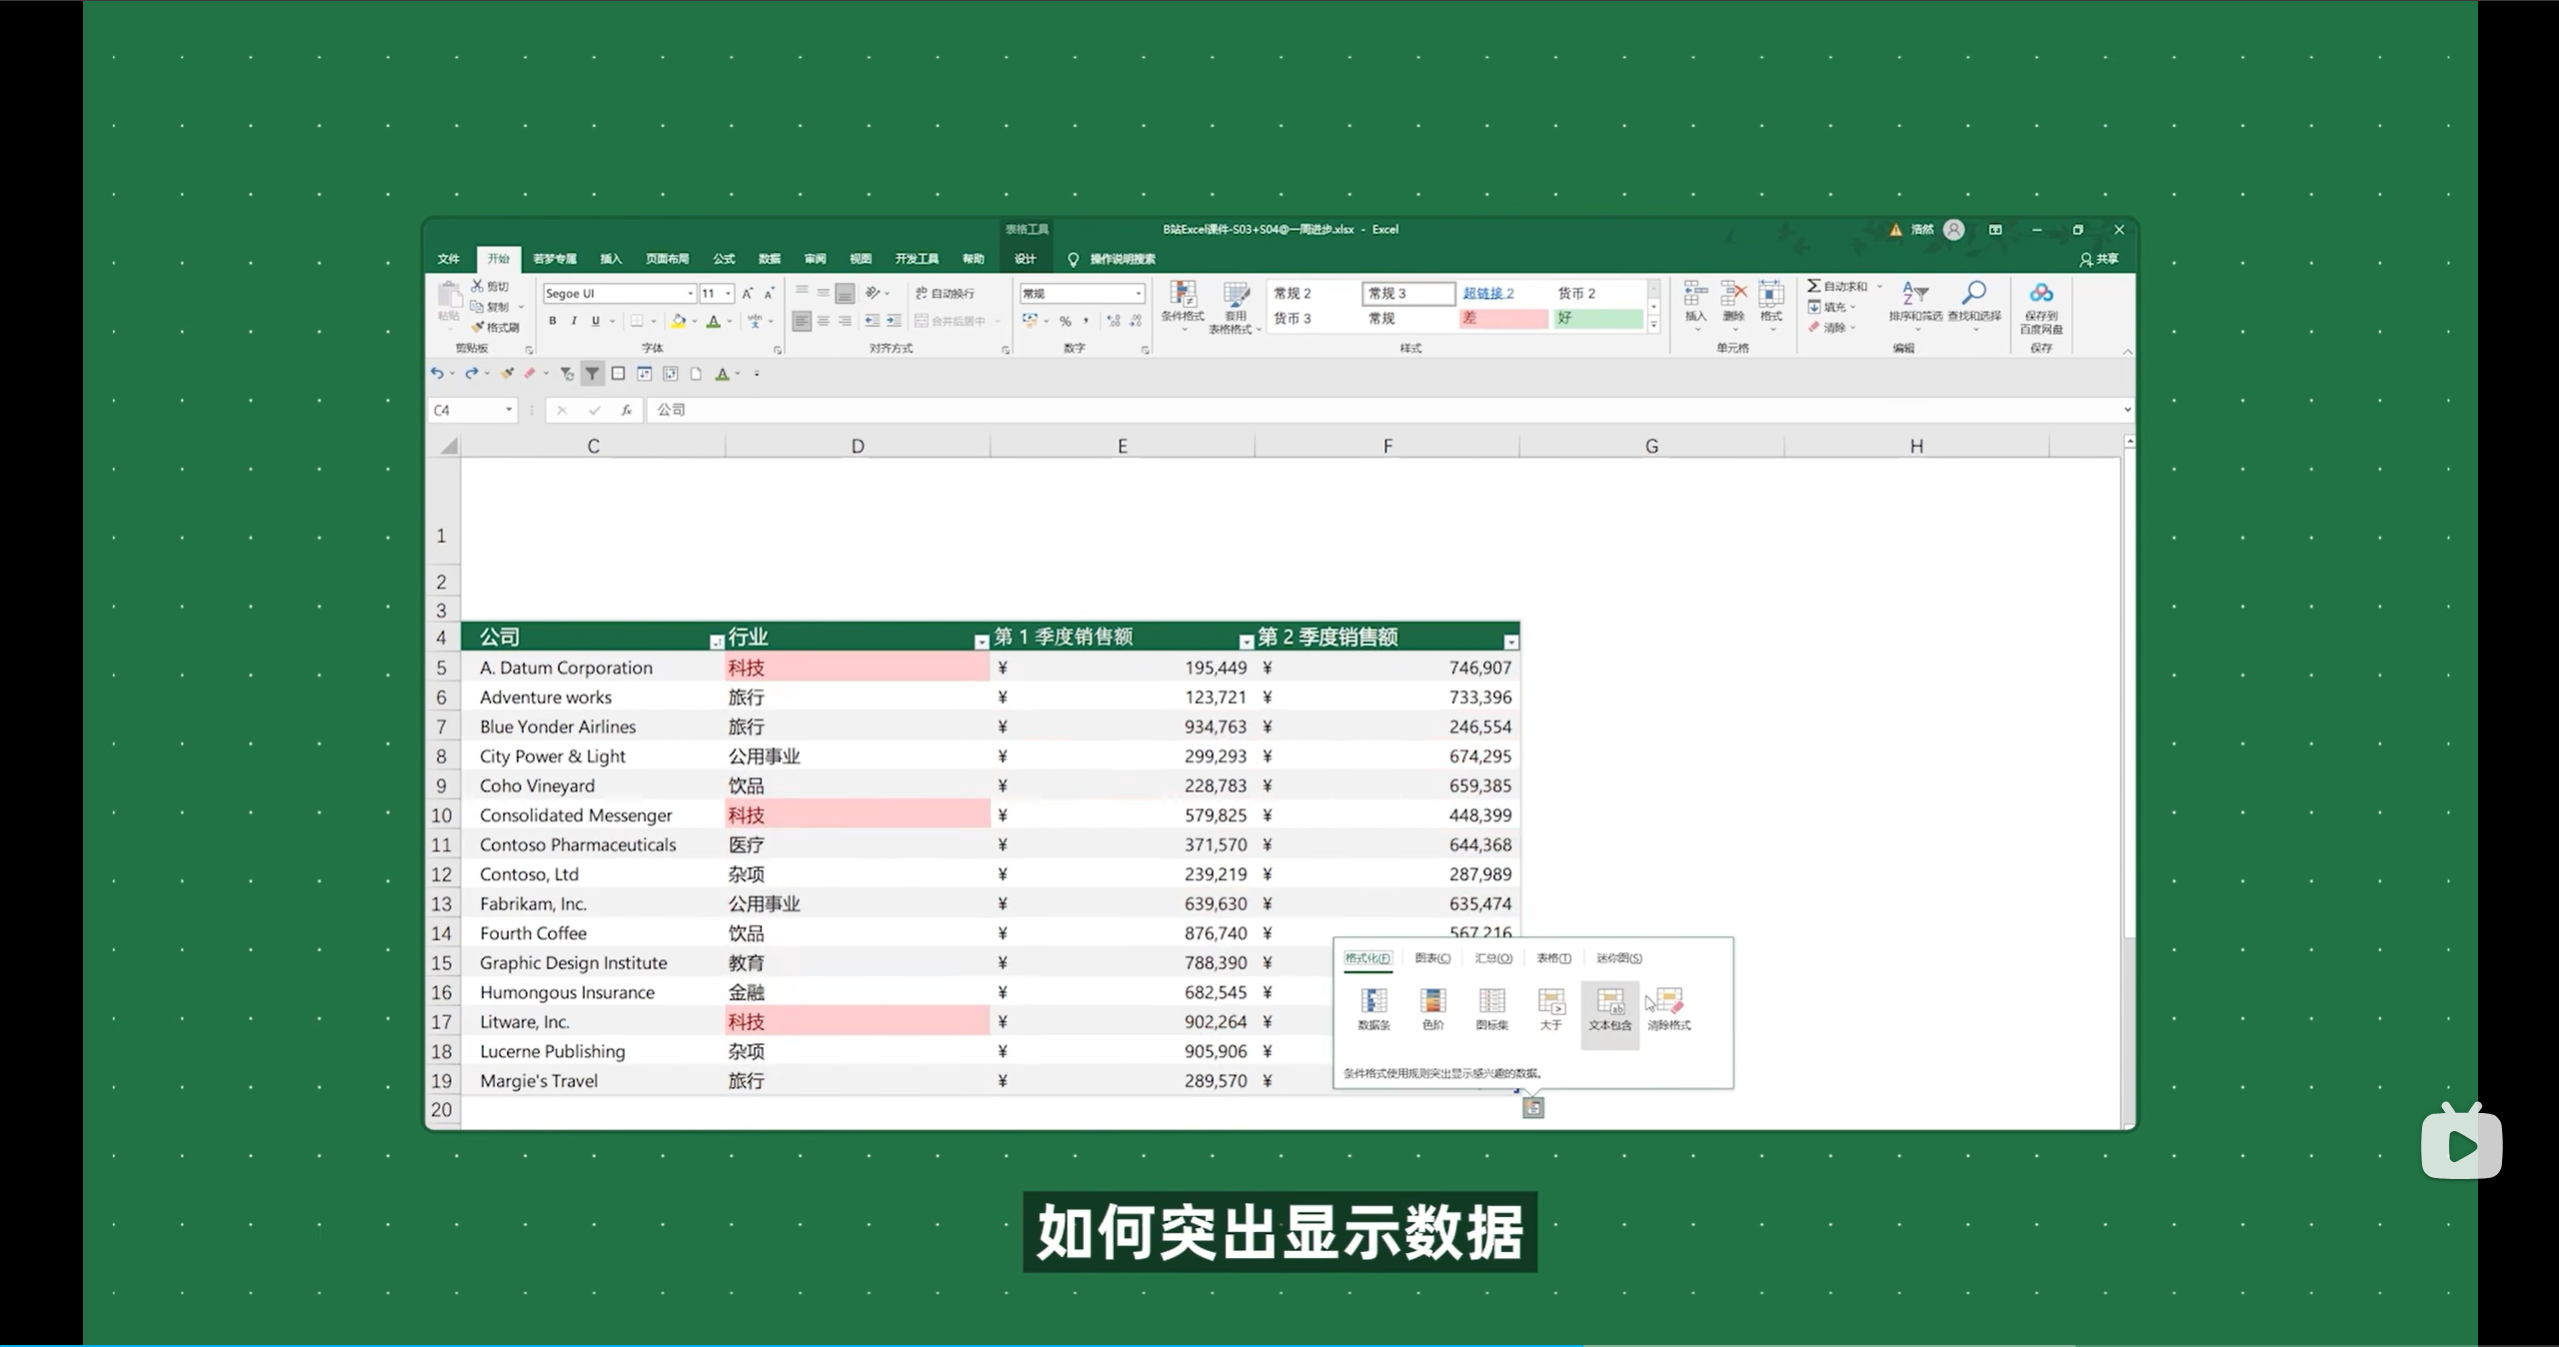Open the 插入 ribbon tab
The width and height of the screenshot is (2559, 1347).
(610, 259)
